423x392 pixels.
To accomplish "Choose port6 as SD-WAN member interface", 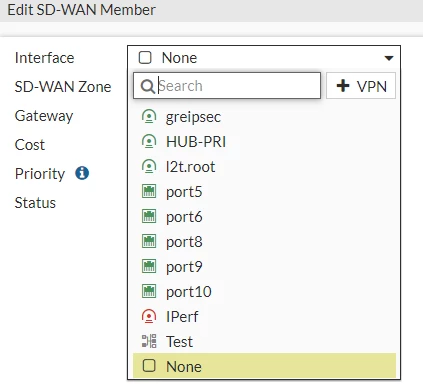I will coord(264,217).
